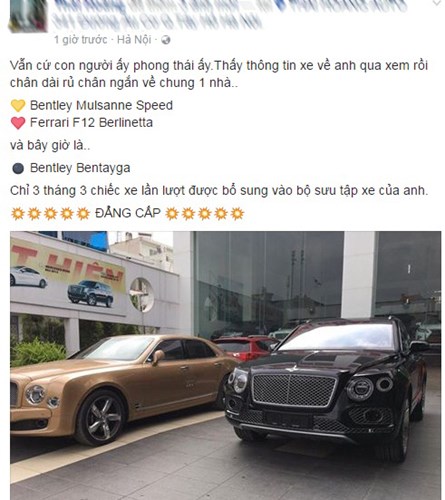Click the red car in the photo background
Viewport: 445px width, 500px height.
pos(246,348)
